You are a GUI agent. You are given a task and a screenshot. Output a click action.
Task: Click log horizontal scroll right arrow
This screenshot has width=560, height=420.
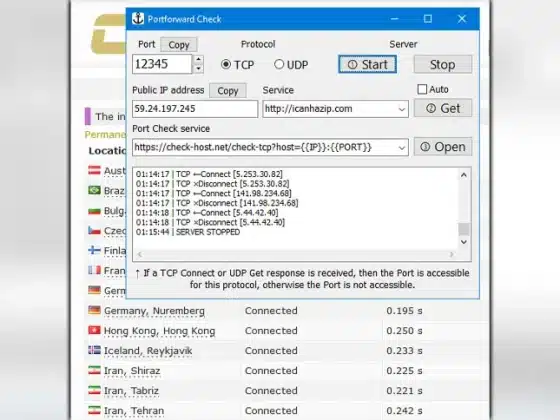click(451, 254)
